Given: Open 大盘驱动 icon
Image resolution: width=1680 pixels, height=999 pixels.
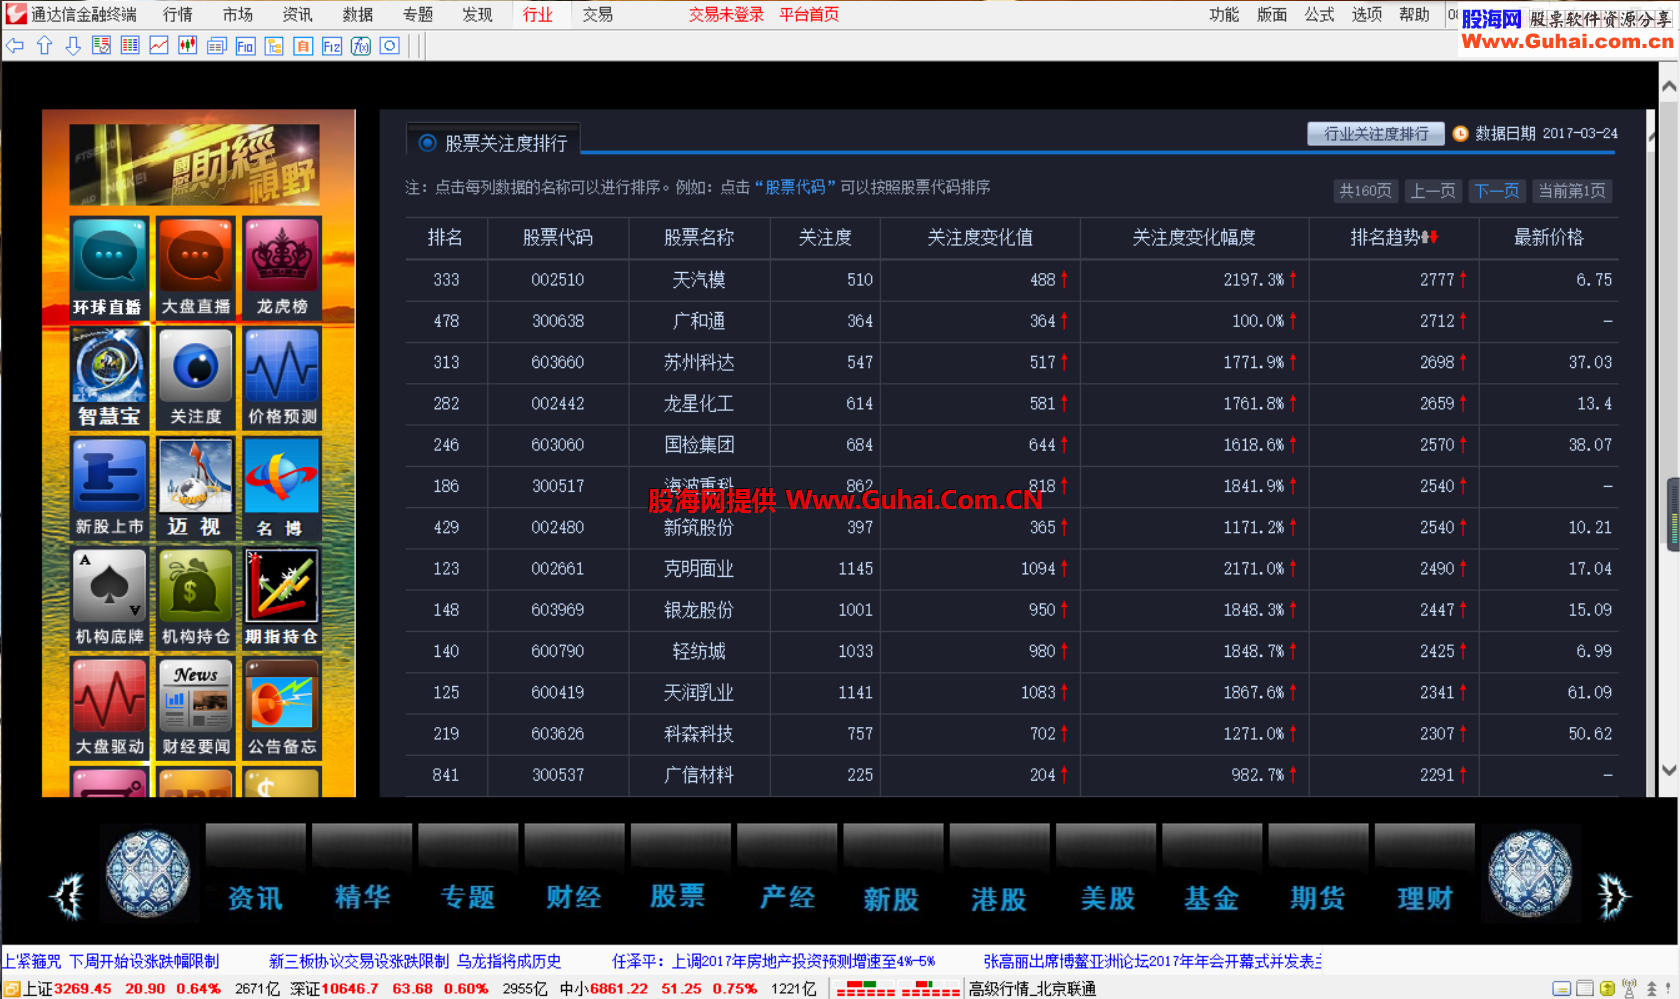Looking at the screenshot, I should click(x=109, y=708).
